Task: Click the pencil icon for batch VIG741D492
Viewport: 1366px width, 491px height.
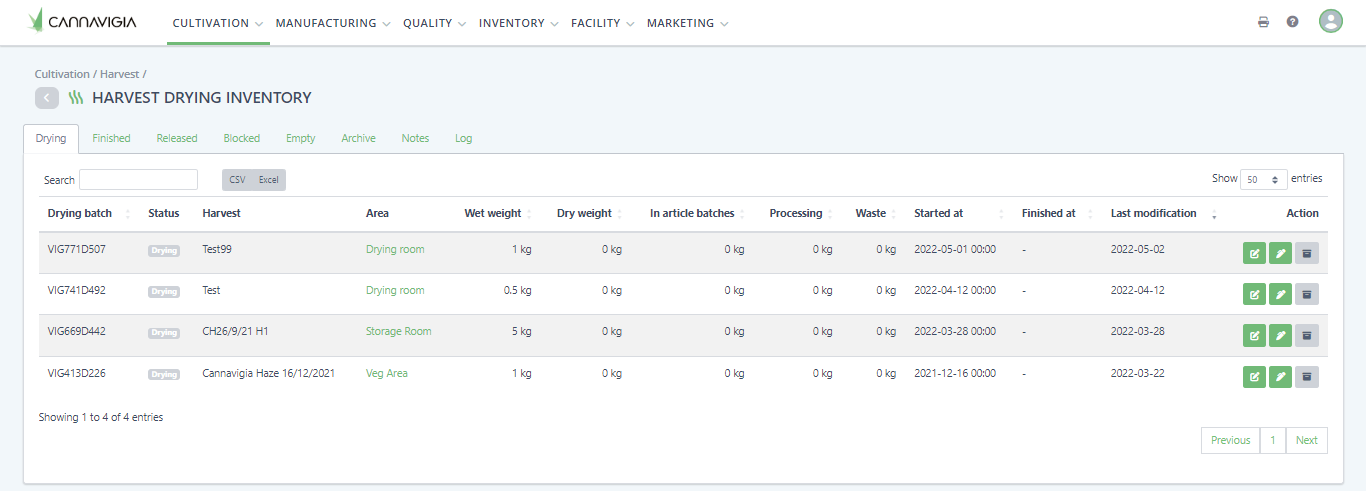Action: coord(1280,294)
